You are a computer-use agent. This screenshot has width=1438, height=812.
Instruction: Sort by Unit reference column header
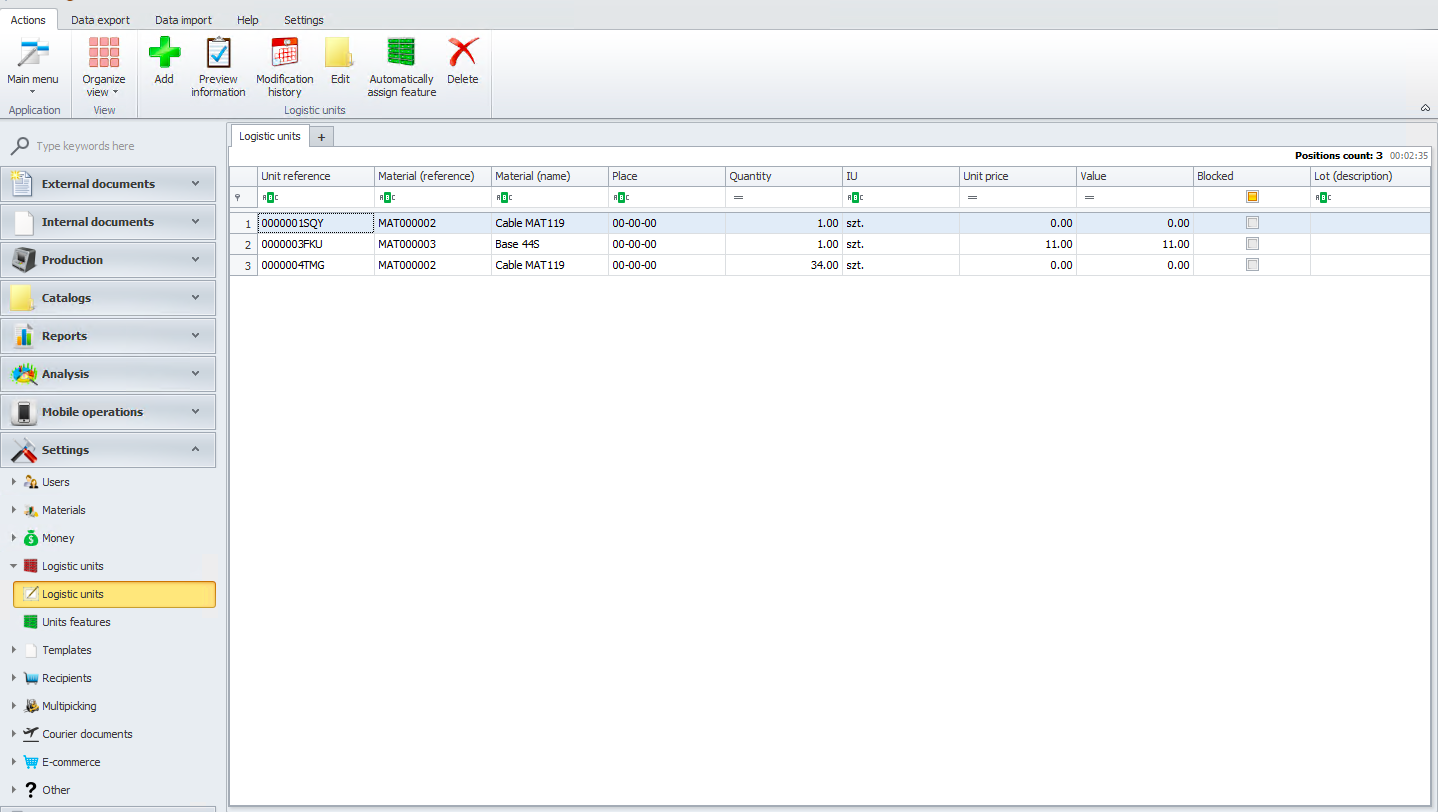click(x=316, y=176)
